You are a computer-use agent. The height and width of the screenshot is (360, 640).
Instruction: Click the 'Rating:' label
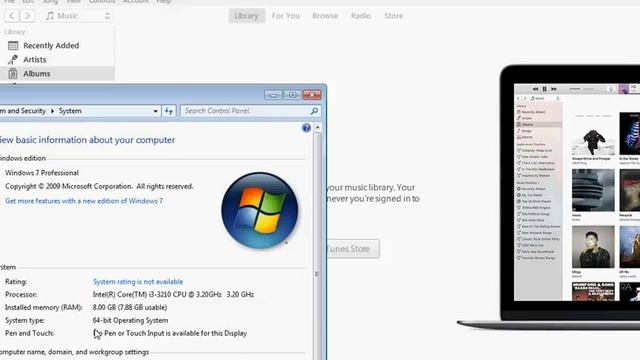coord(16,282)
